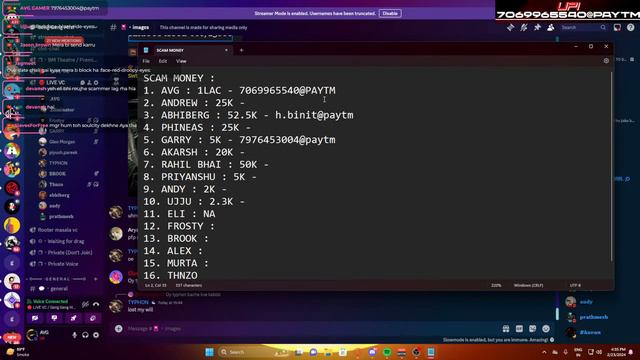Screen dimensions: 640x360
Task: Open the Discord inbox icon
Action: (x=617, y=27)
